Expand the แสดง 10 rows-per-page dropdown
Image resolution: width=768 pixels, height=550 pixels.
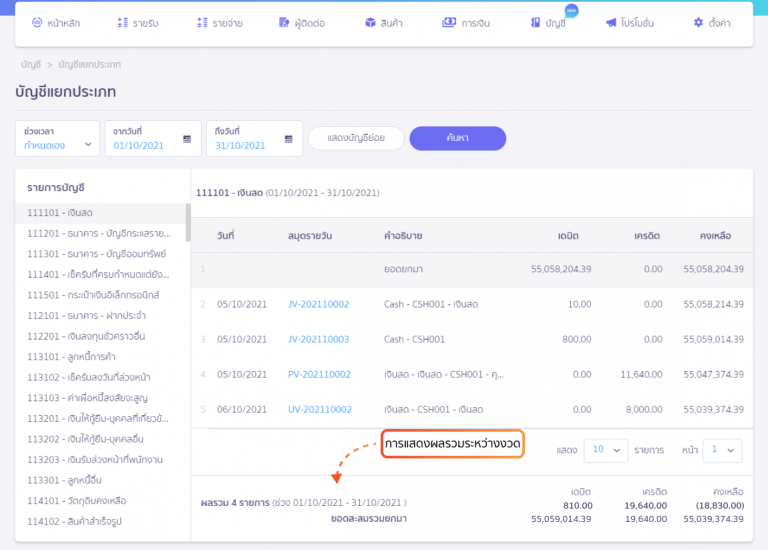click(605, 449)
